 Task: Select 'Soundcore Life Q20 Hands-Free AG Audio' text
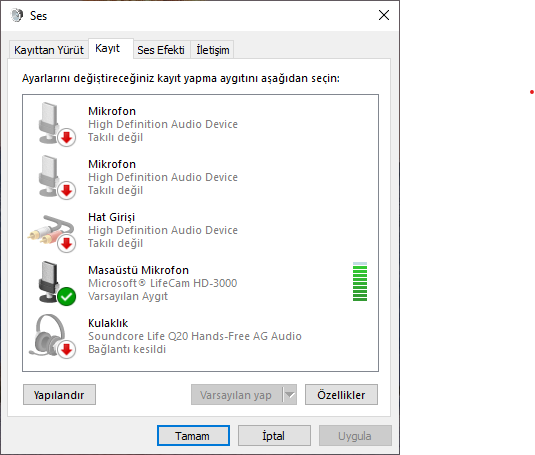pos(195,336)
